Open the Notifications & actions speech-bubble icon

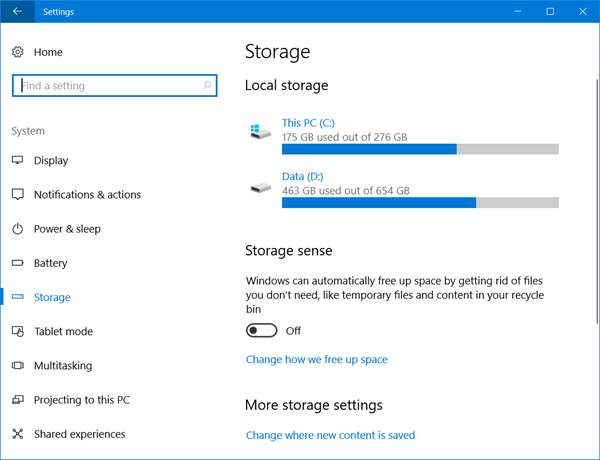[18, 194]
